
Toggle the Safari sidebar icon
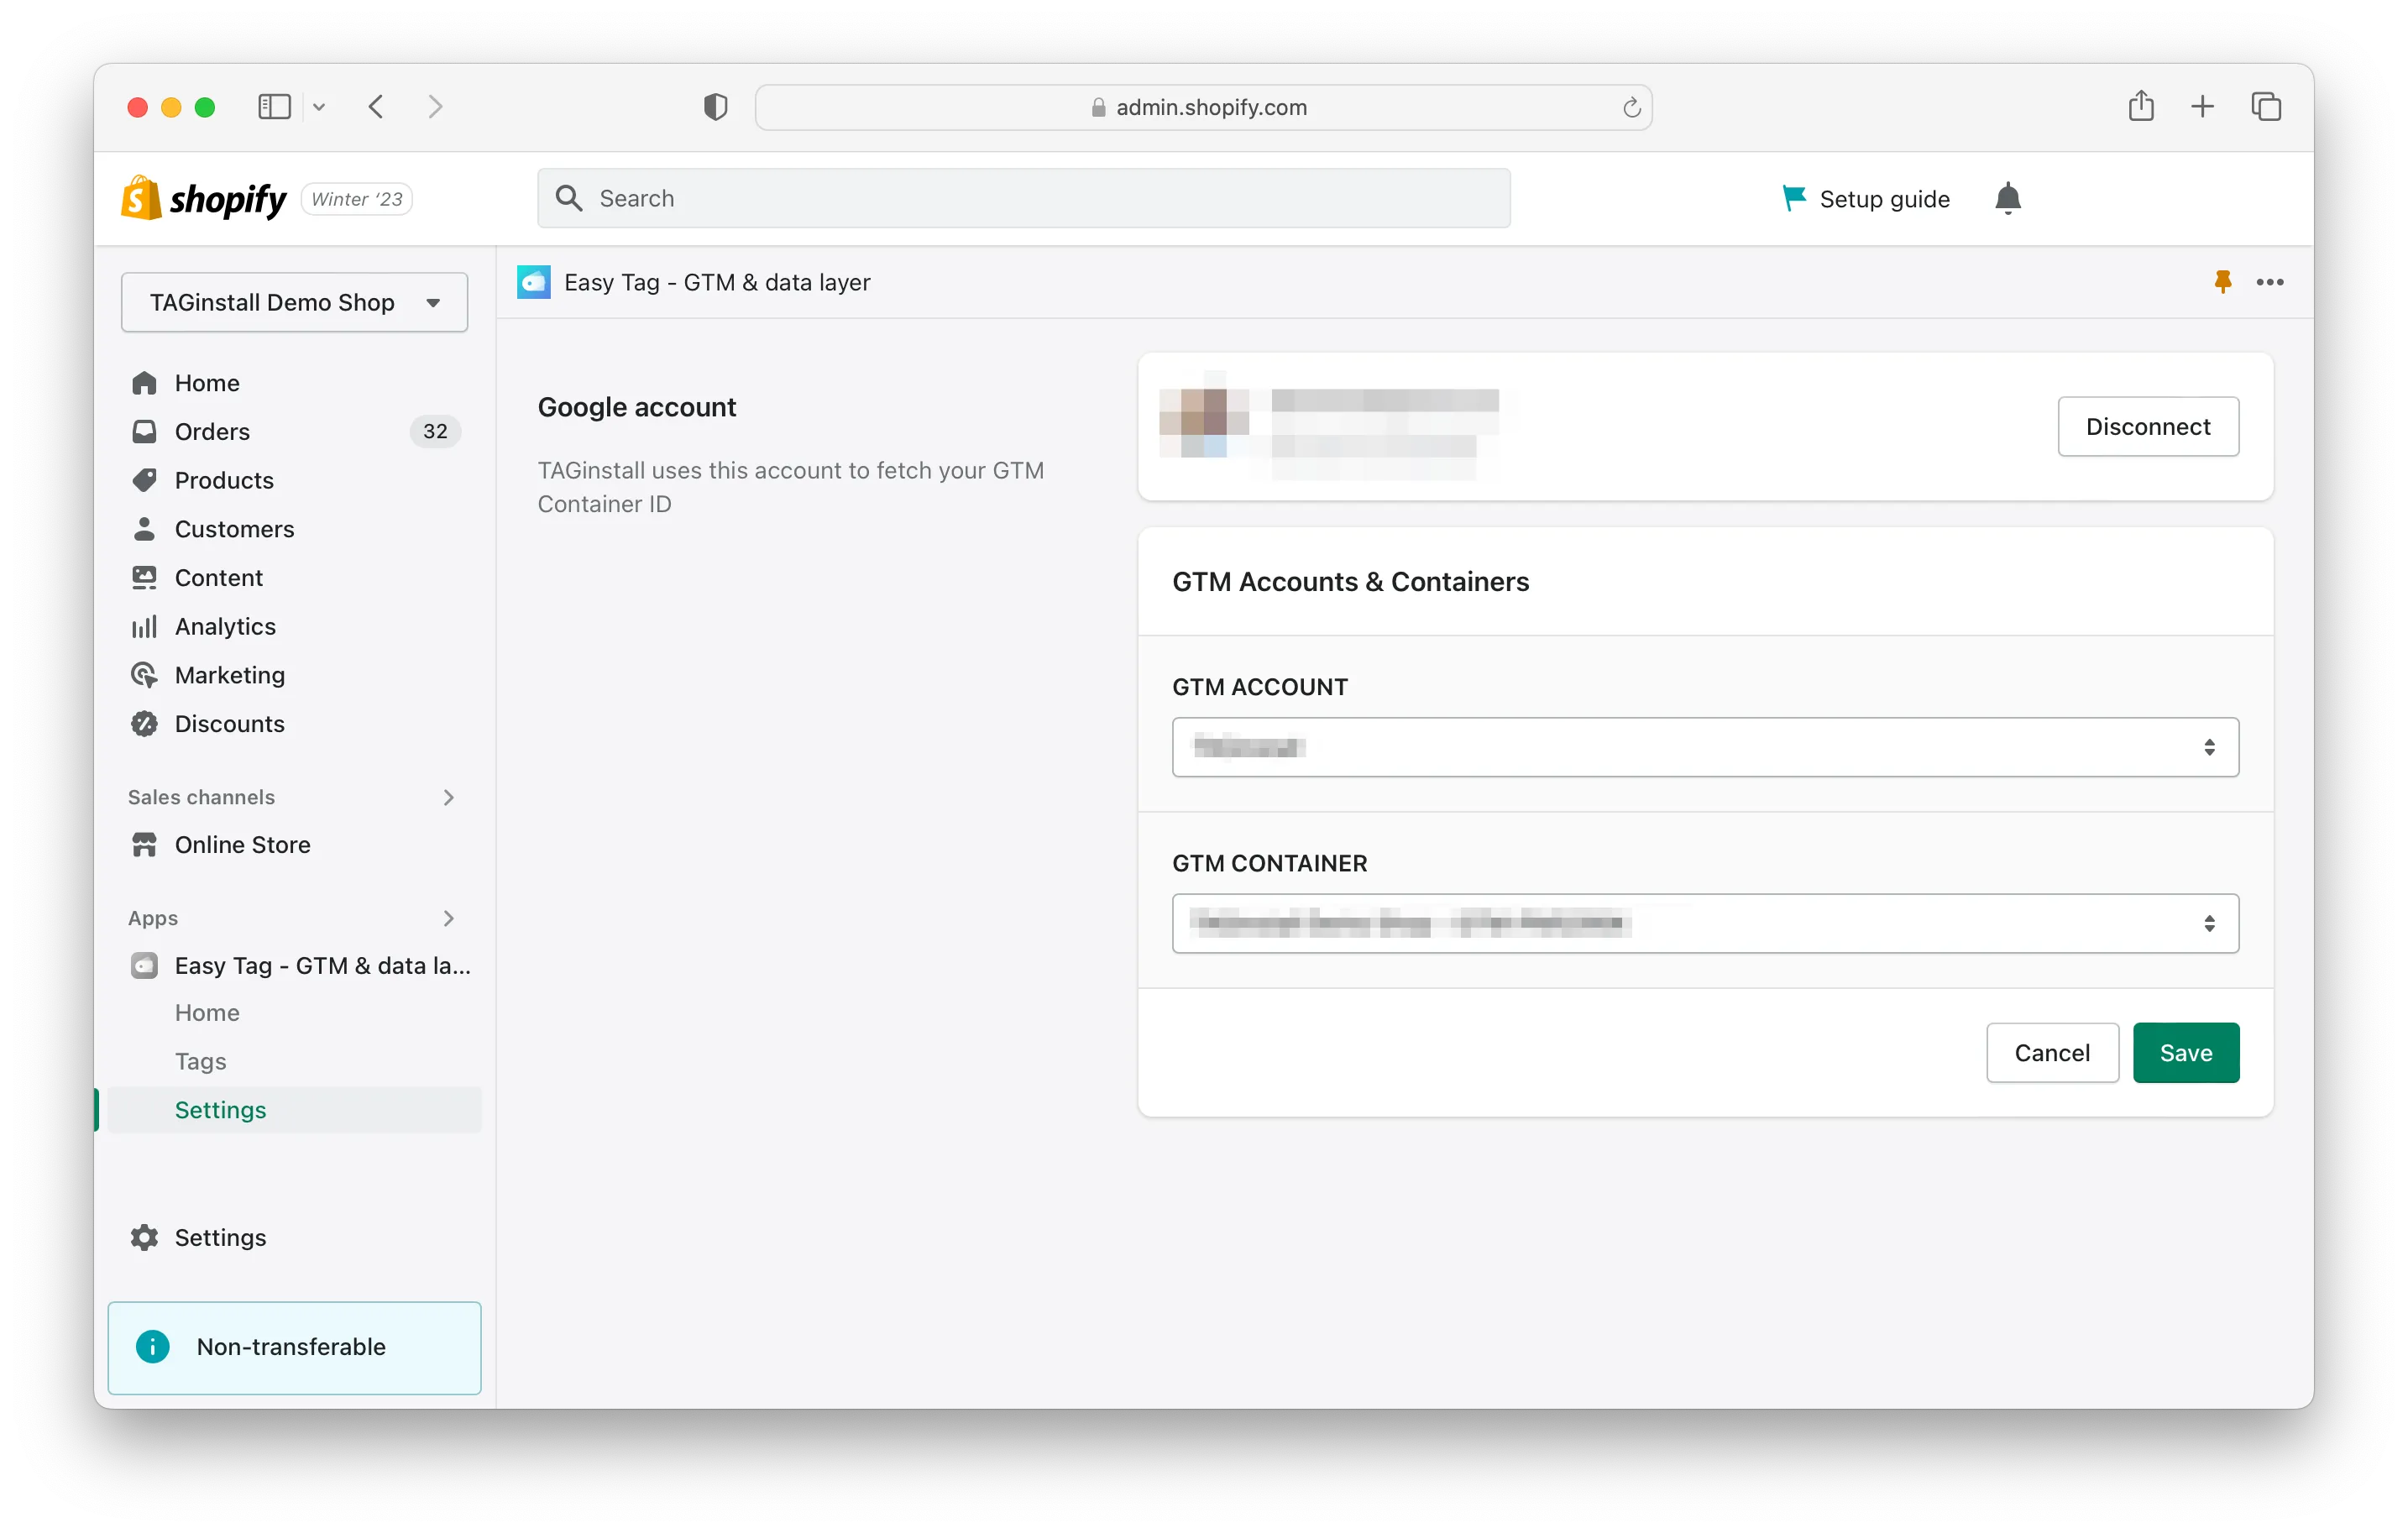pyautogui.click(x=274, y=107)
